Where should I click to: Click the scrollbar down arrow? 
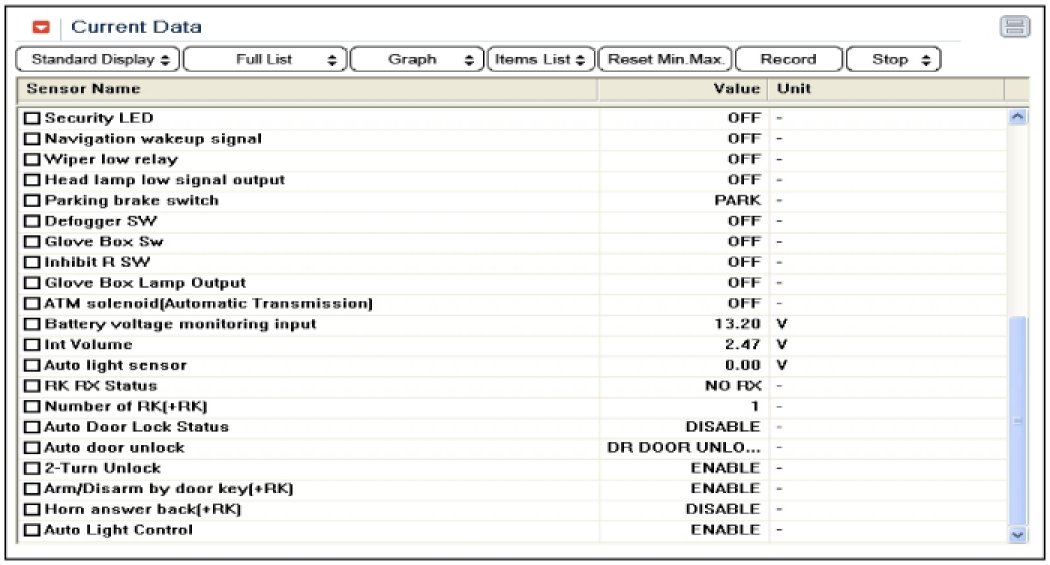pyautogui.click(x=1018, y=535)
